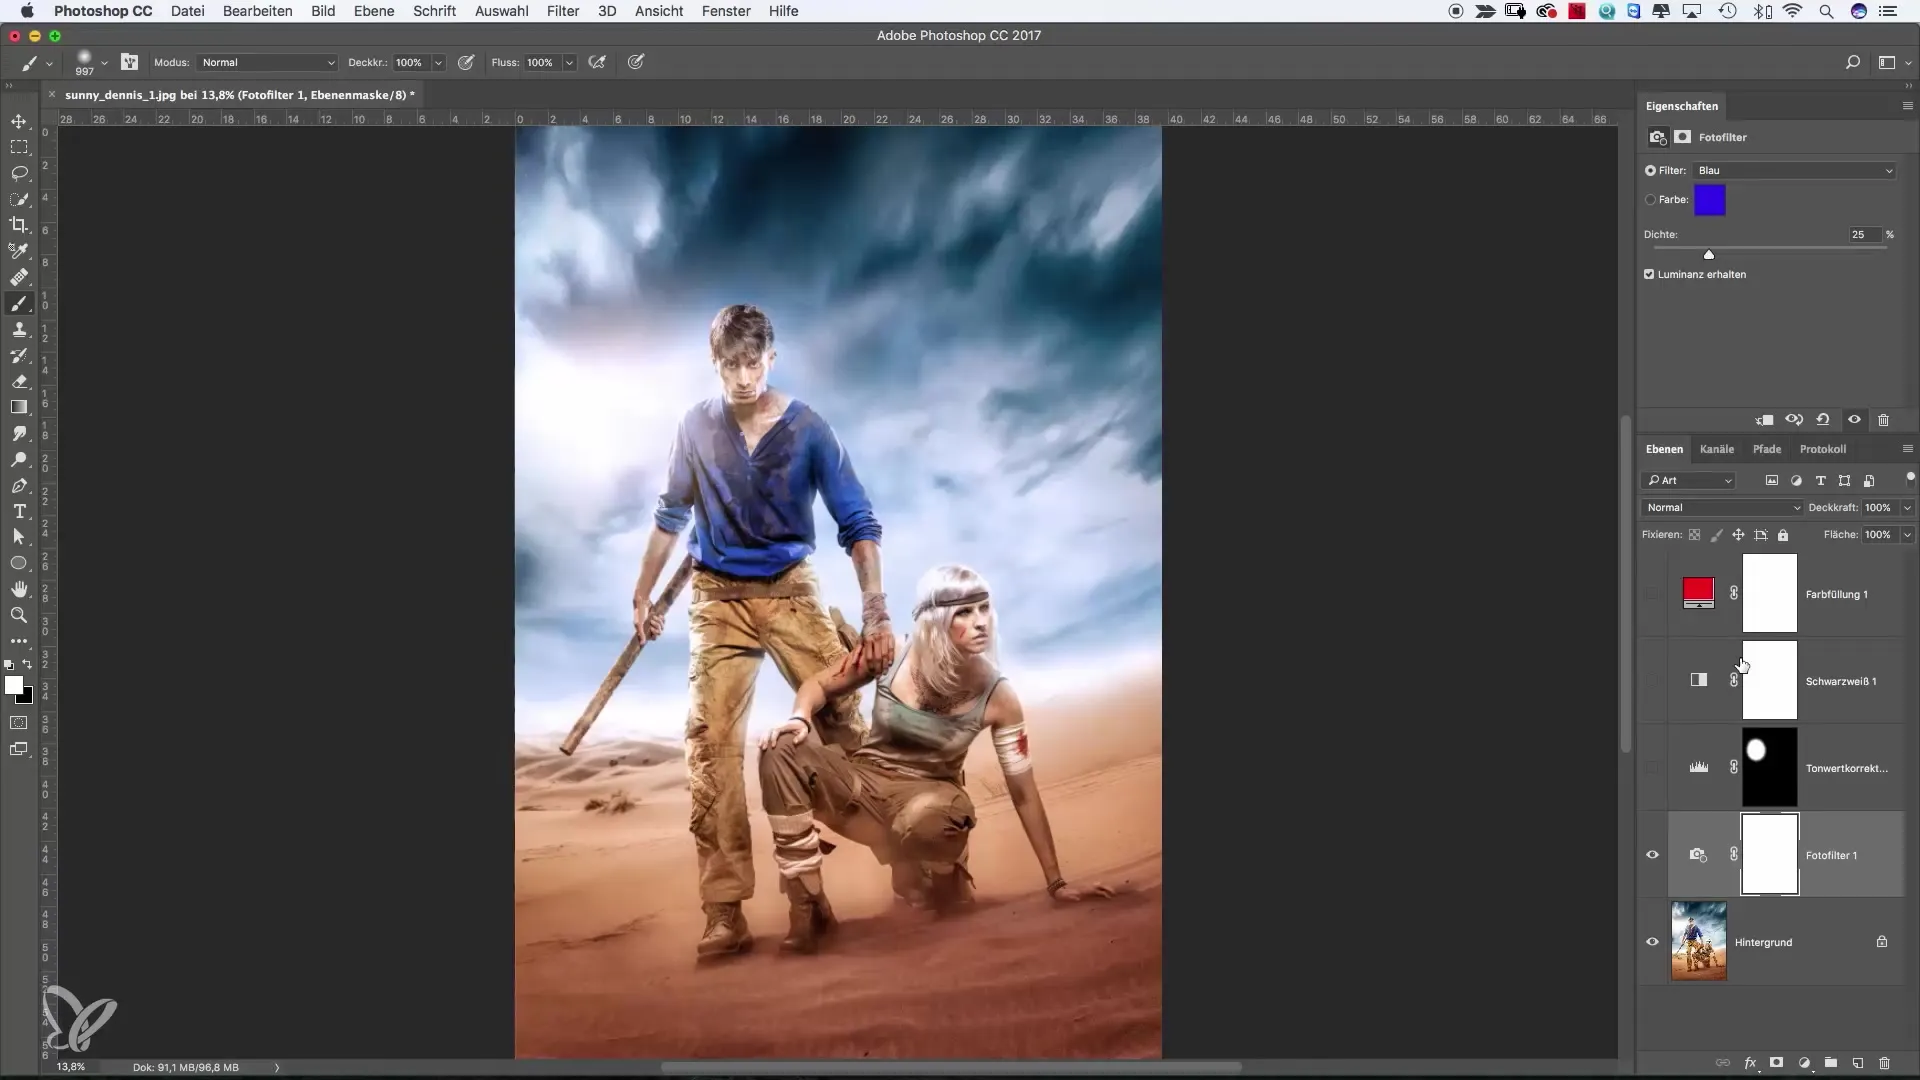Click the Farbe blue color swatch

(x=1710, y=200)
